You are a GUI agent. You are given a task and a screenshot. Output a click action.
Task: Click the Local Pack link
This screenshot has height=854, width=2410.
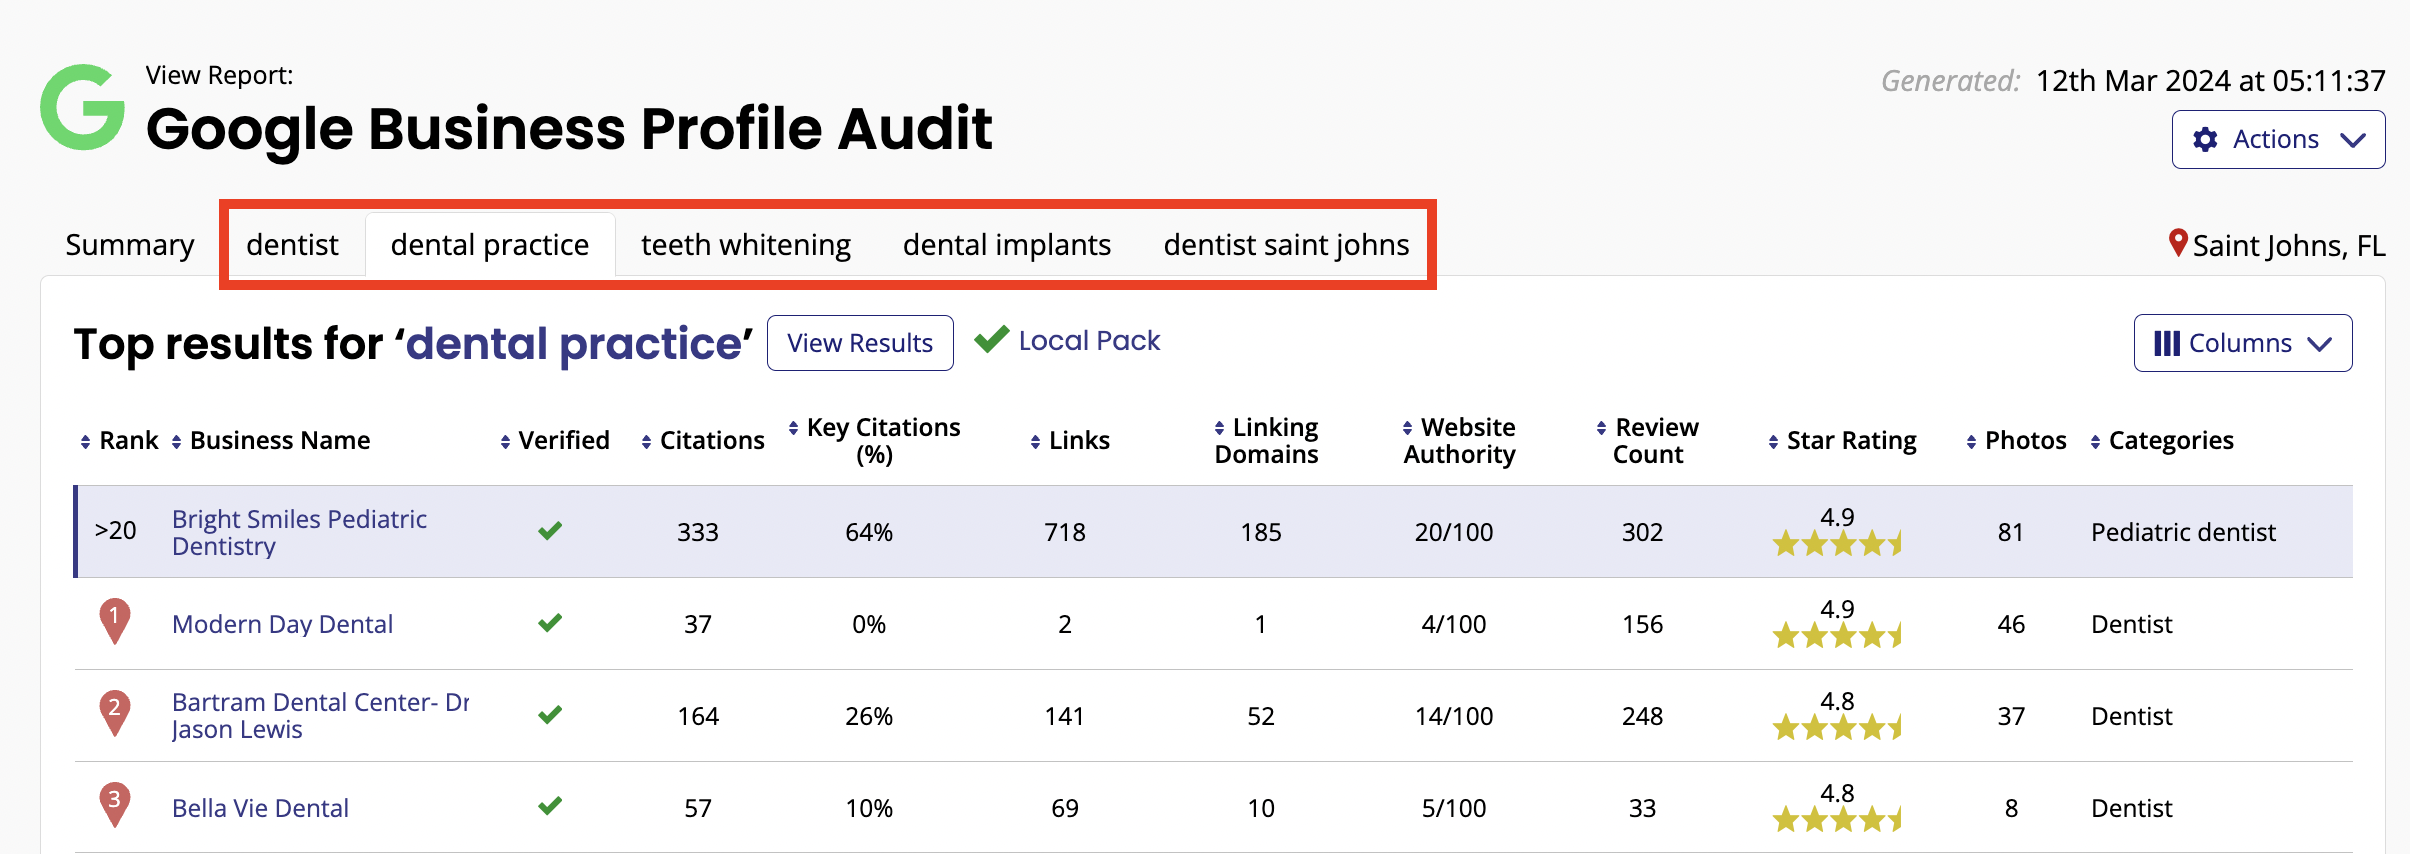coord(1089,341)
